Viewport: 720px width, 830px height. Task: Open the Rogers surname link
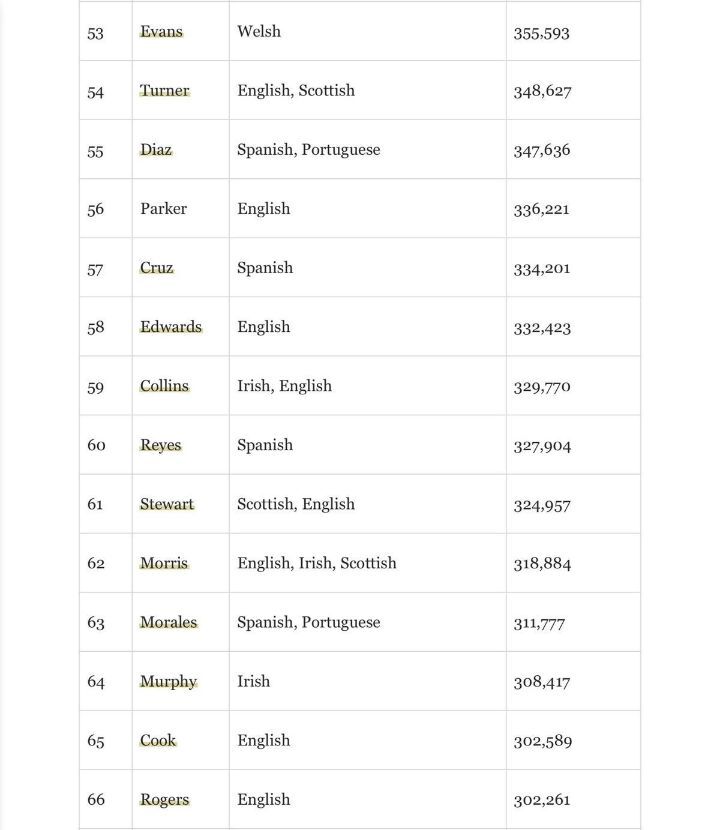click(164, 800)
